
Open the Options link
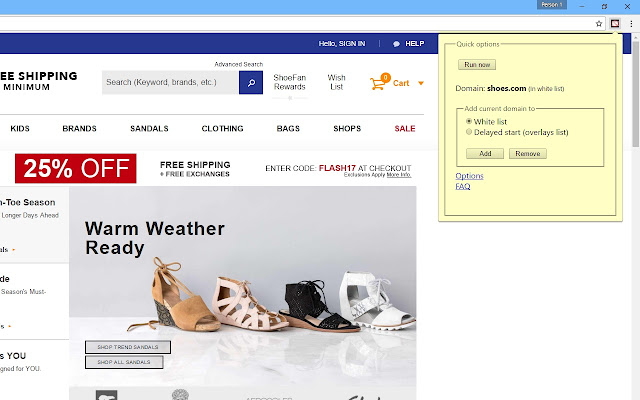tap(469, 176)
